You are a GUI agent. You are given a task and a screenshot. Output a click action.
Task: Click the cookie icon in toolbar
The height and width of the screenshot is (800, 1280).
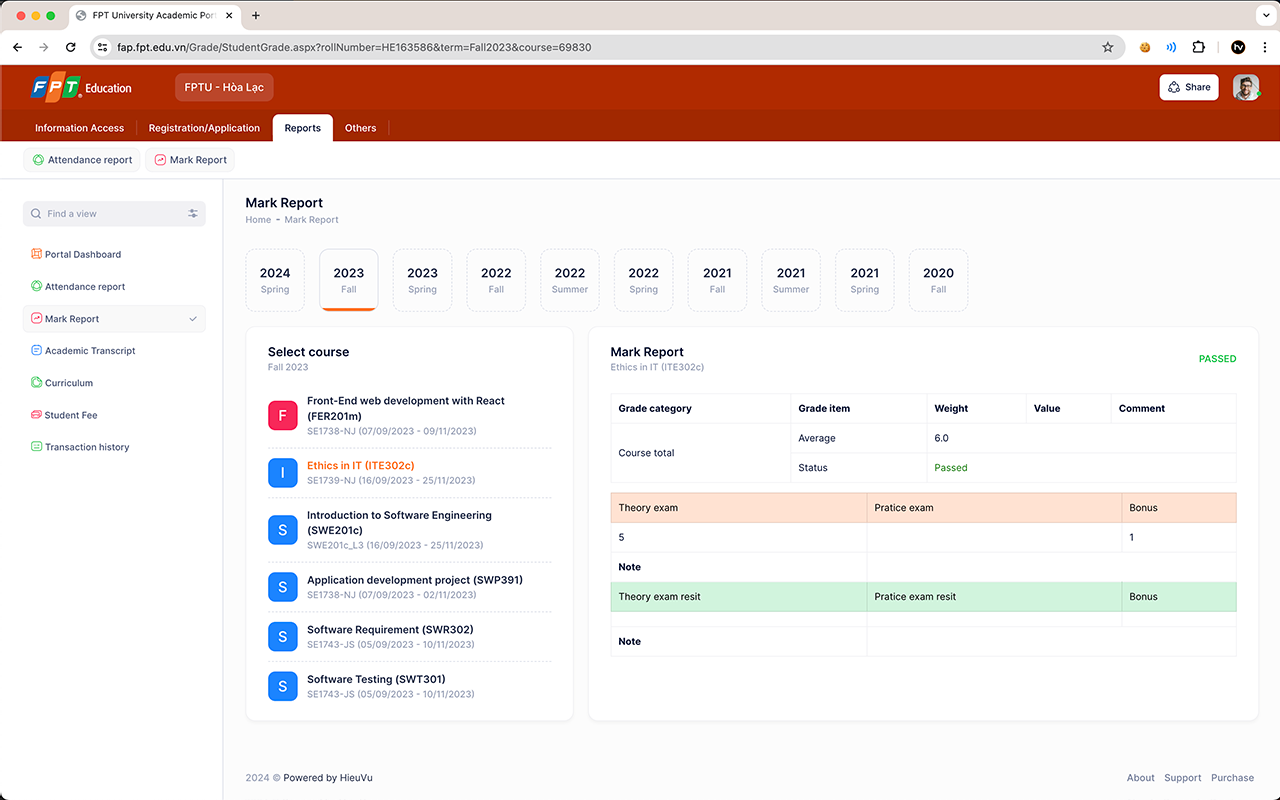click(1145, 47)
